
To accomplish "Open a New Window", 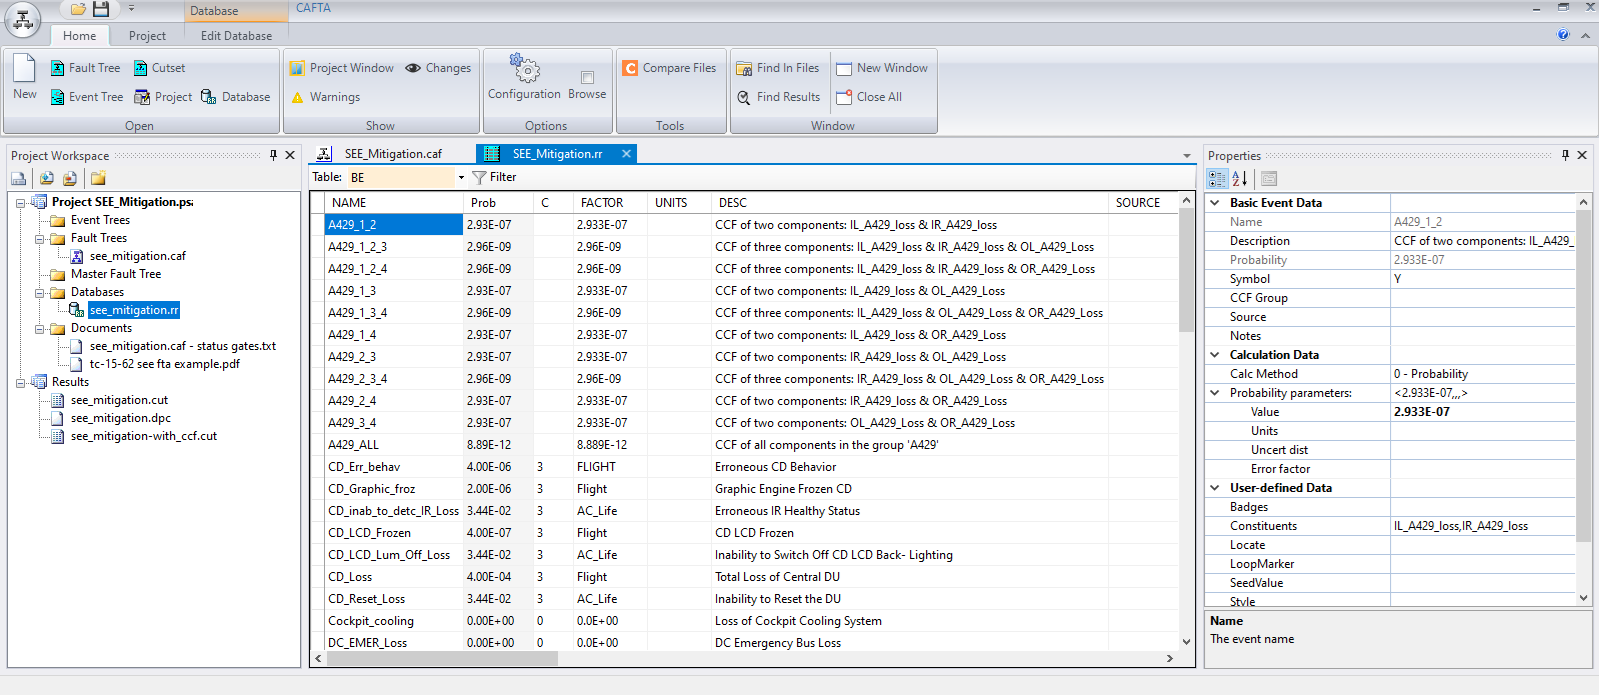I will coord(882,68).
